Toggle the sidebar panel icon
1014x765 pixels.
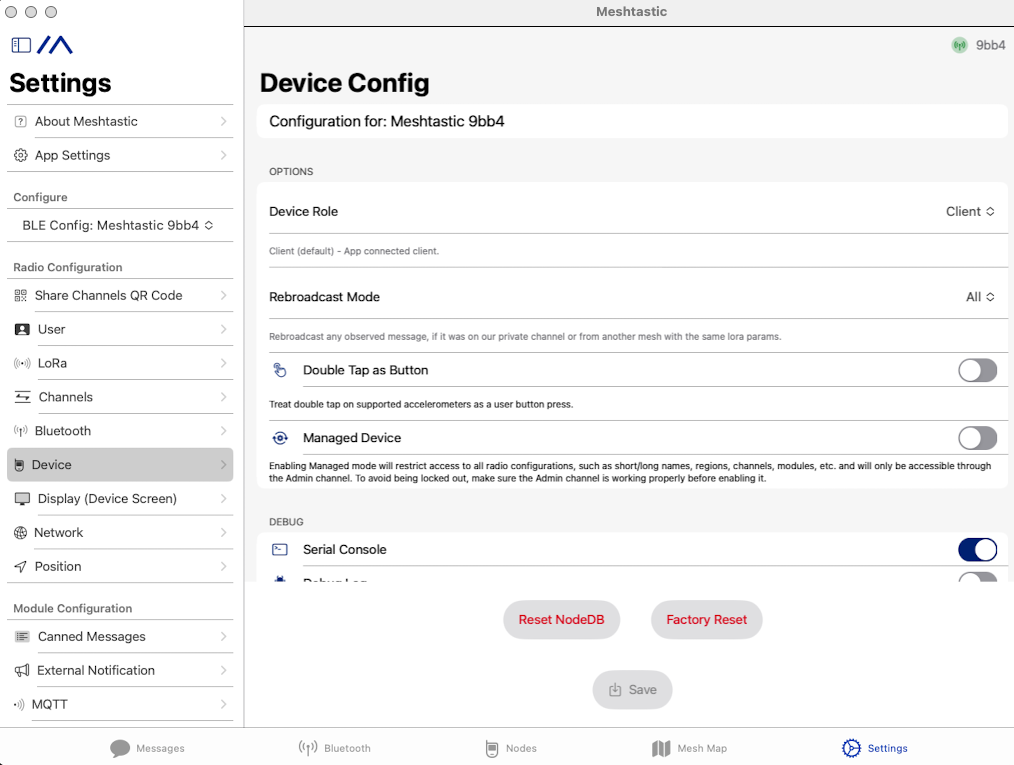click(21, 45)
